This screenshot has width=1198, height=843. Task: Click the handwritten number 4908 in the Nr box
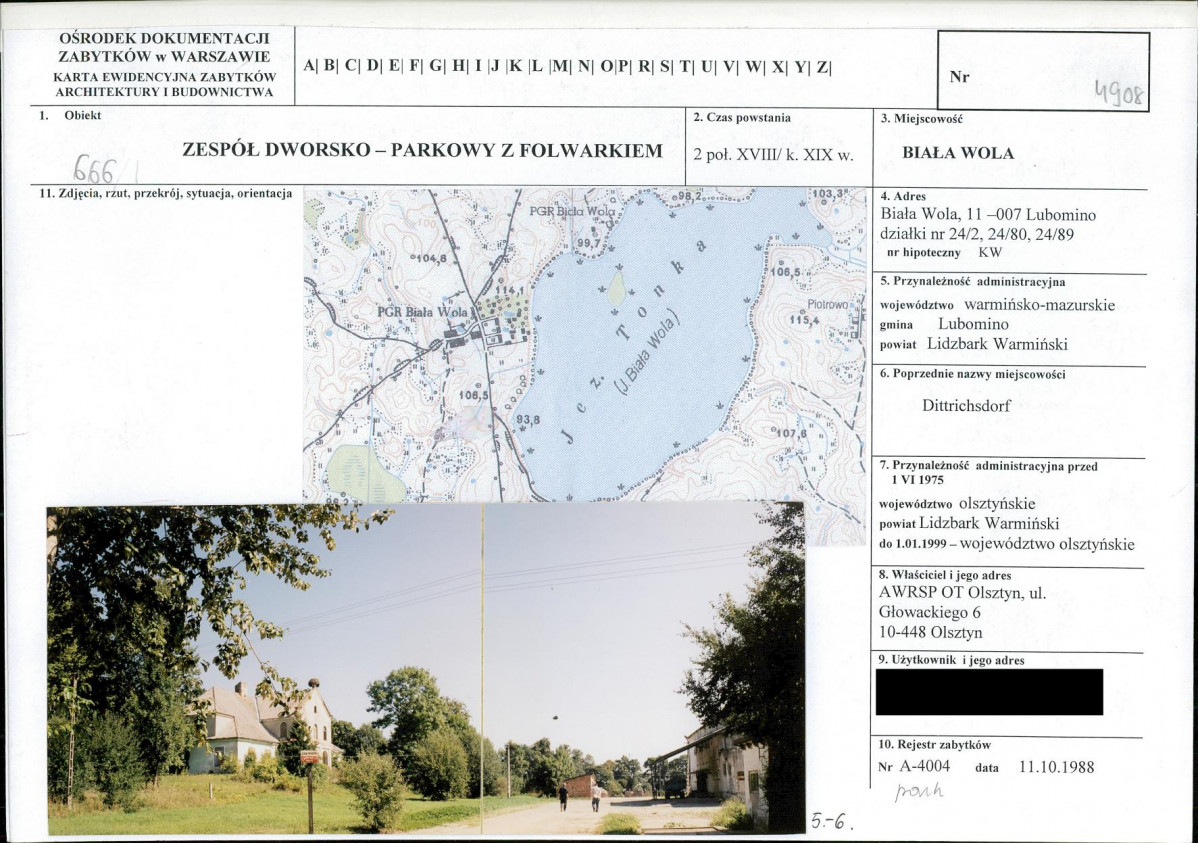click(1121, 94)
